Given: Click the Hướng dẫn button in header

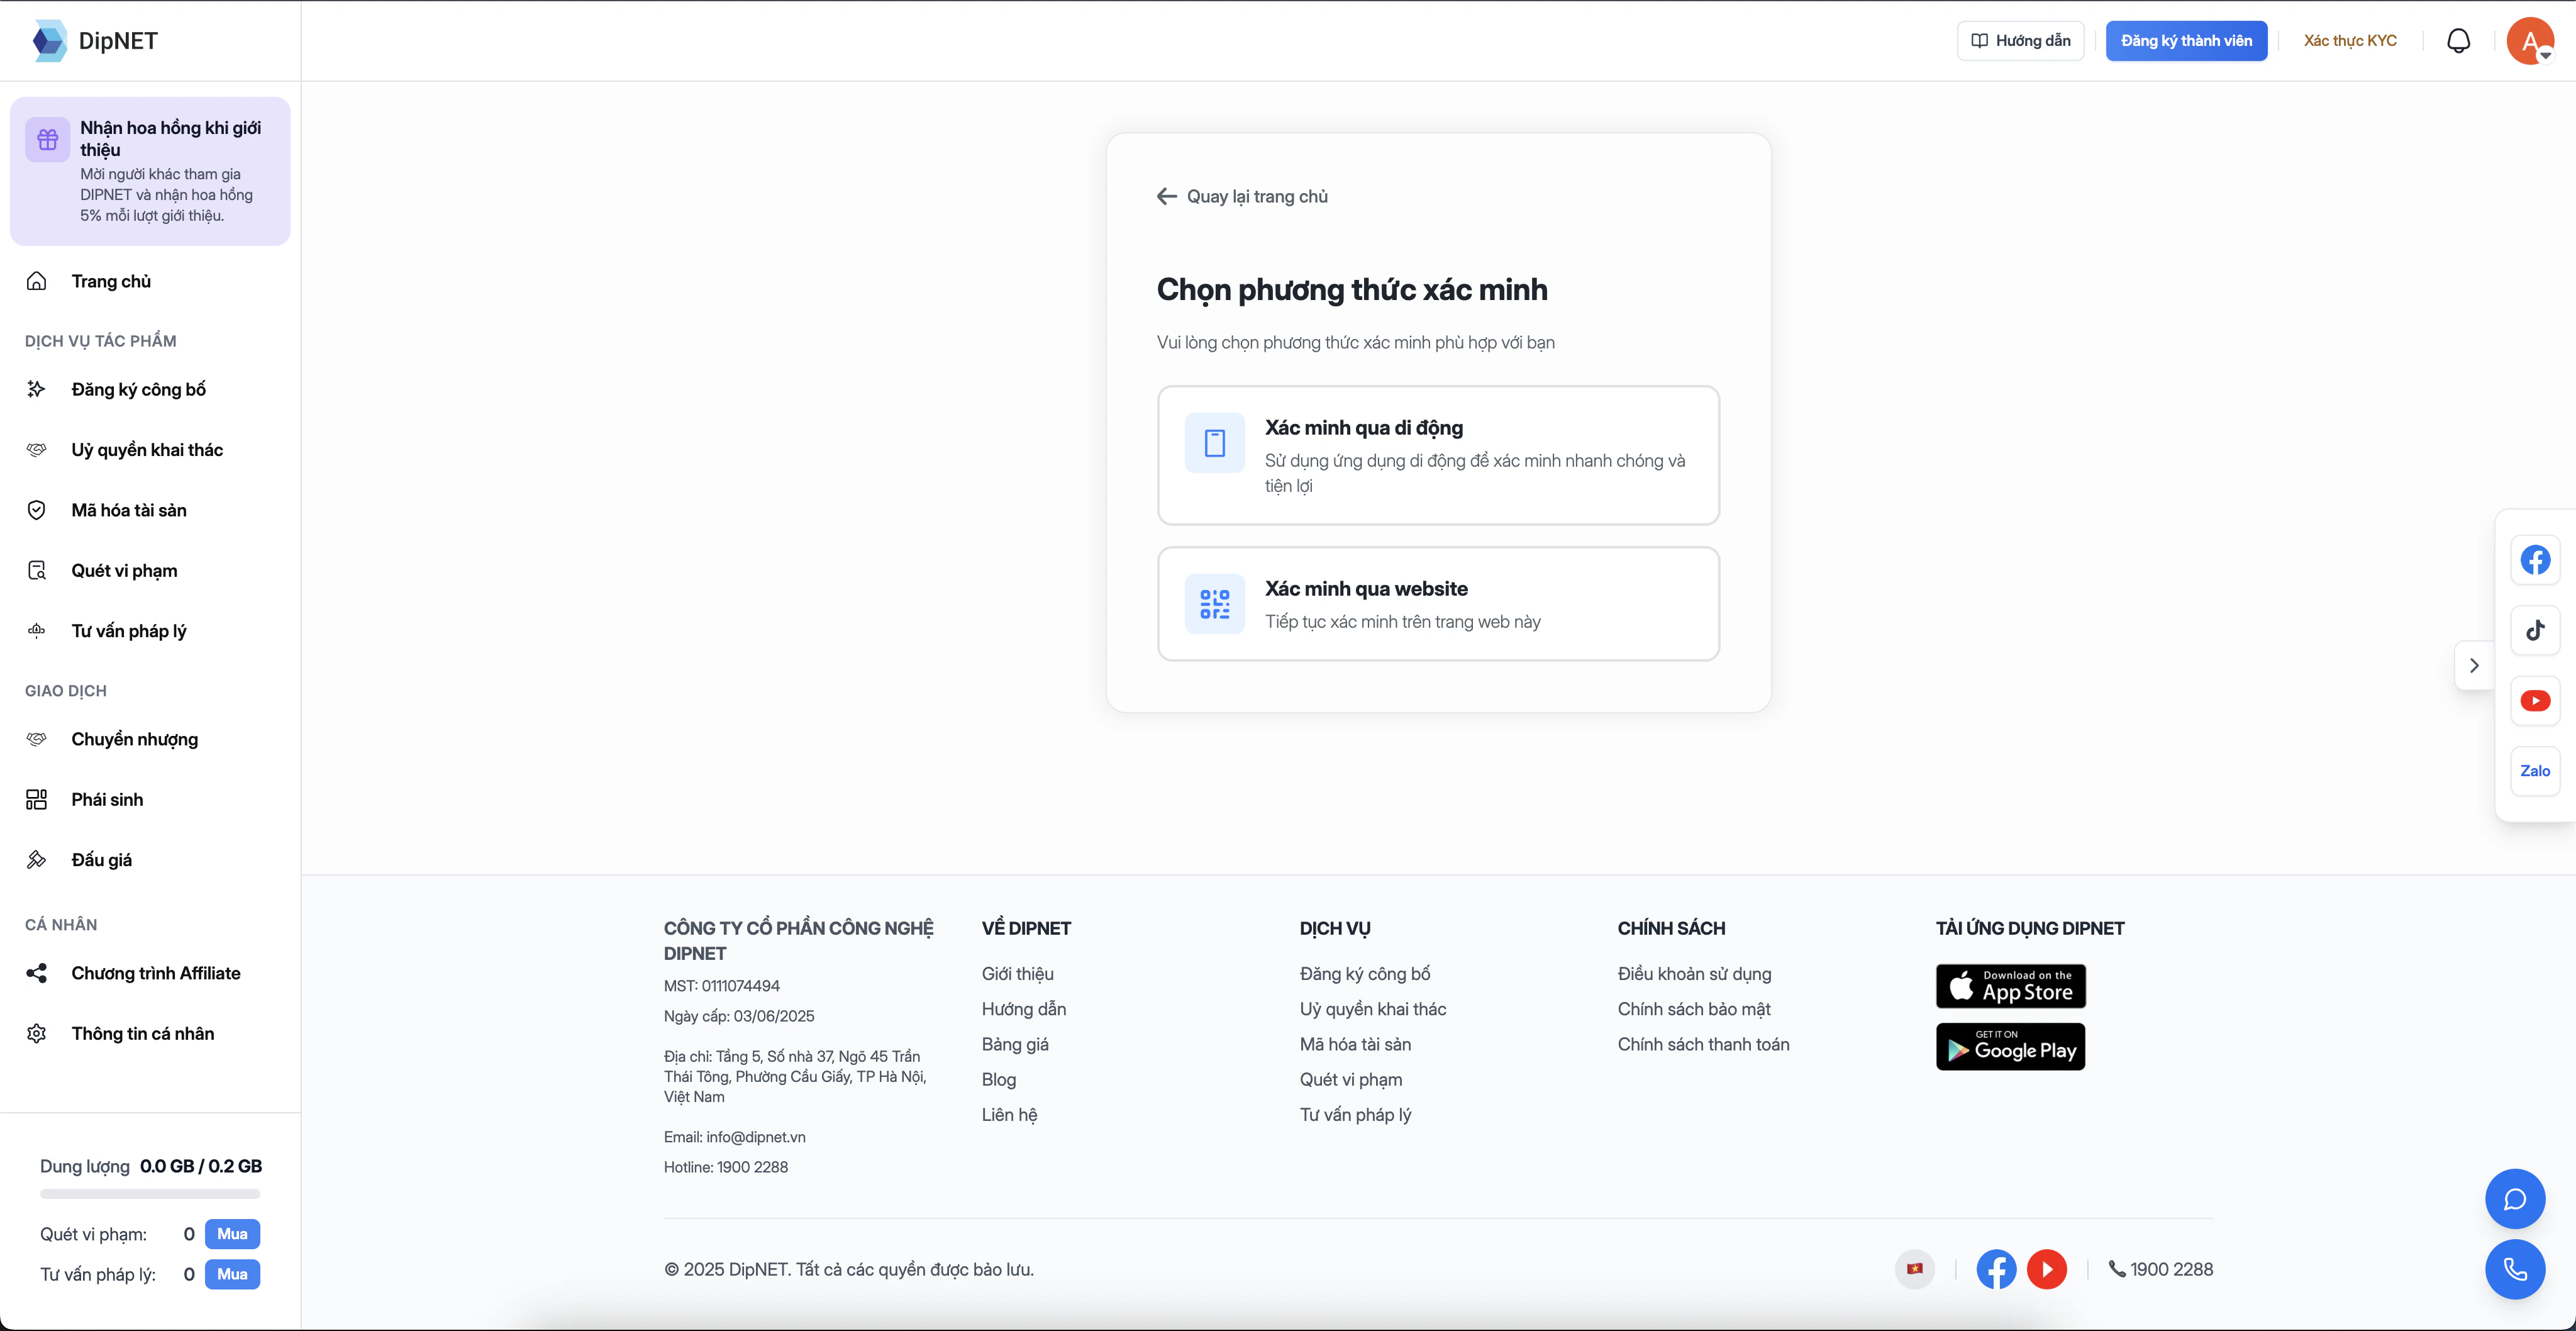Looking at the screenshot, I should pos(2020,41).
